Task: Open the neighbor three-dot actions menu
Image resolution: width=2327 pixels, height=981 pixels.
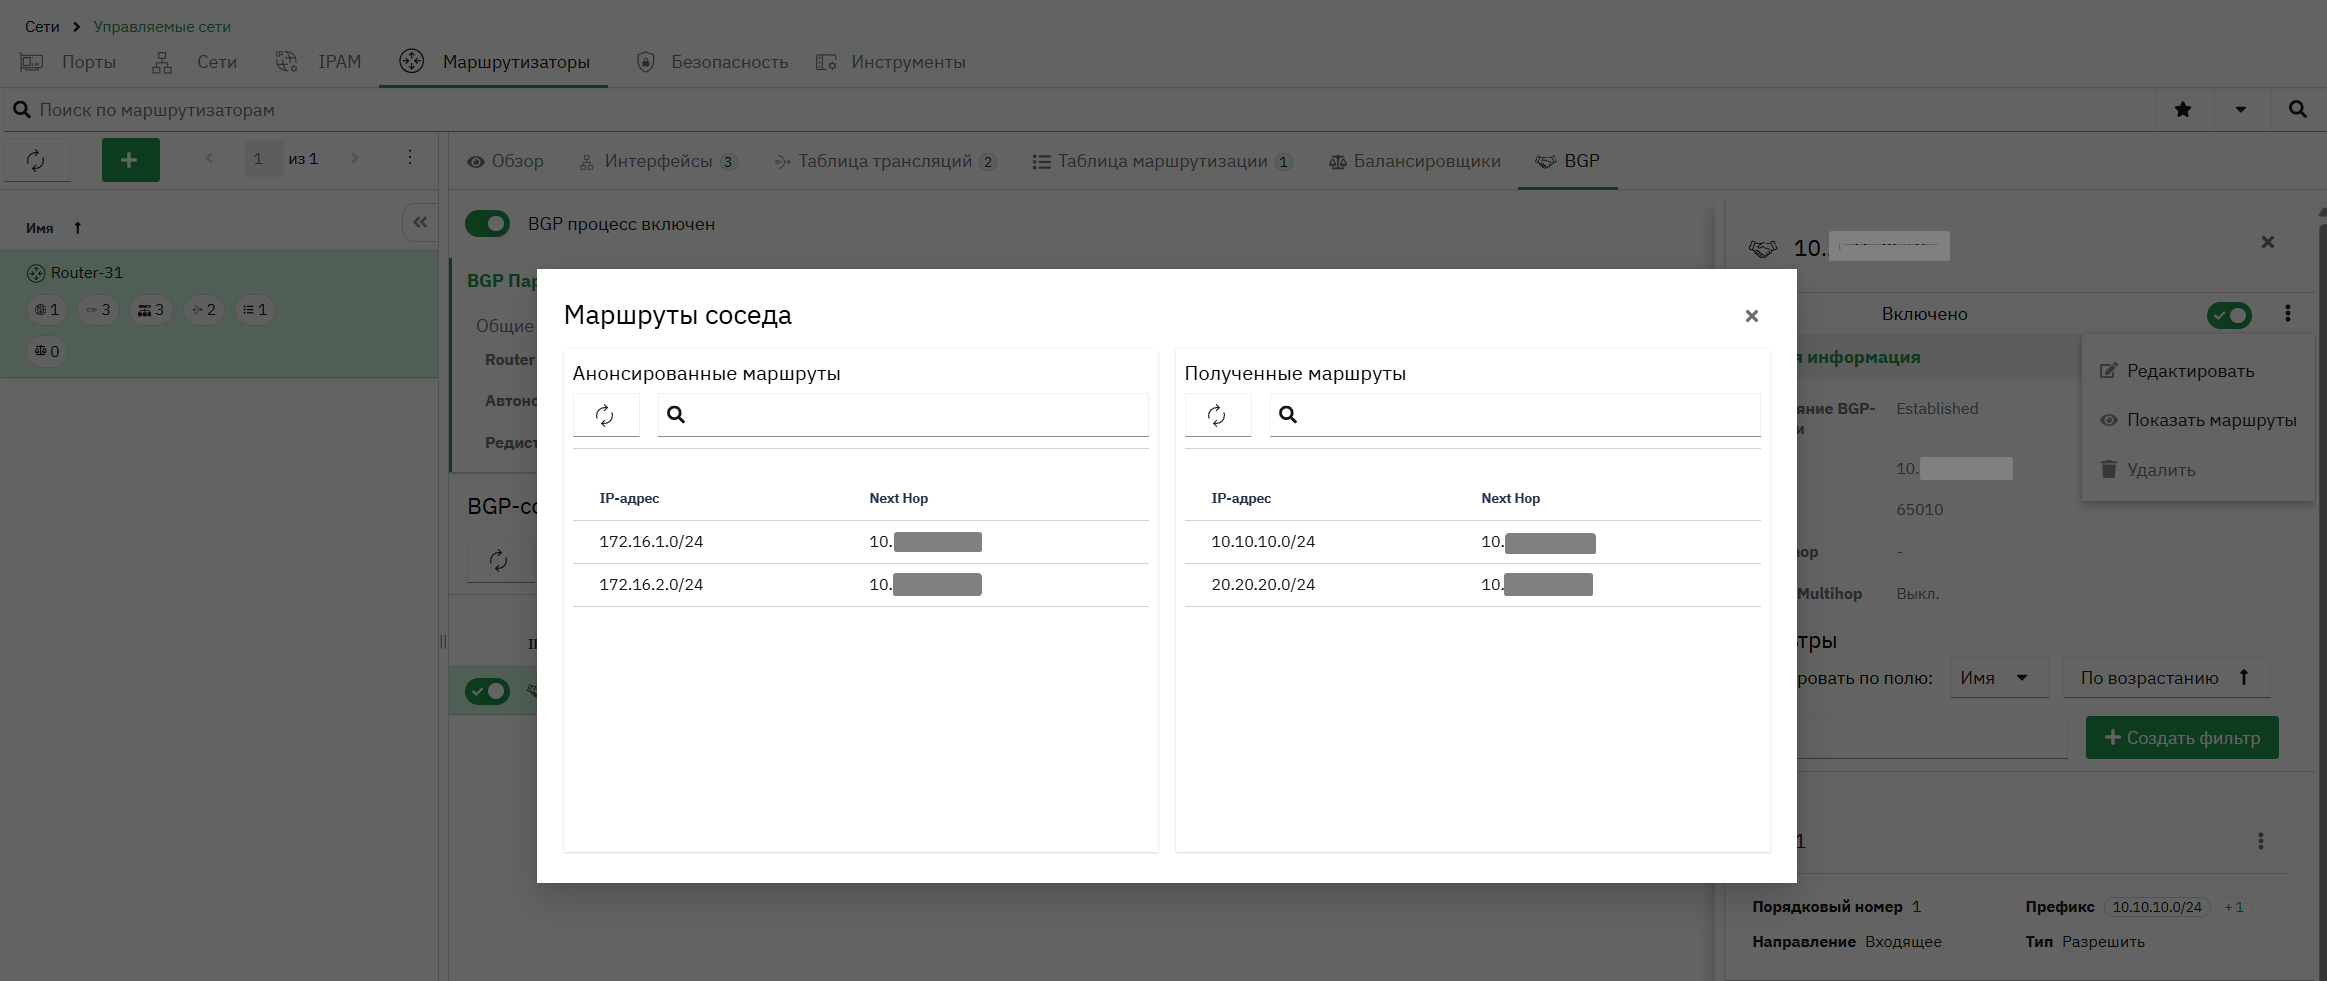Action: [x=2287, y=314]
